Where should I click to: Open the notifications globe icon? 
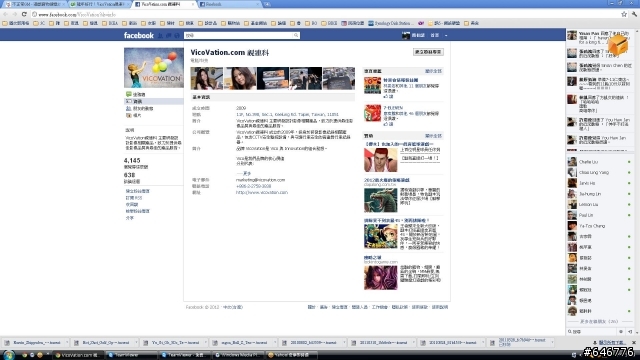point(177,36)
